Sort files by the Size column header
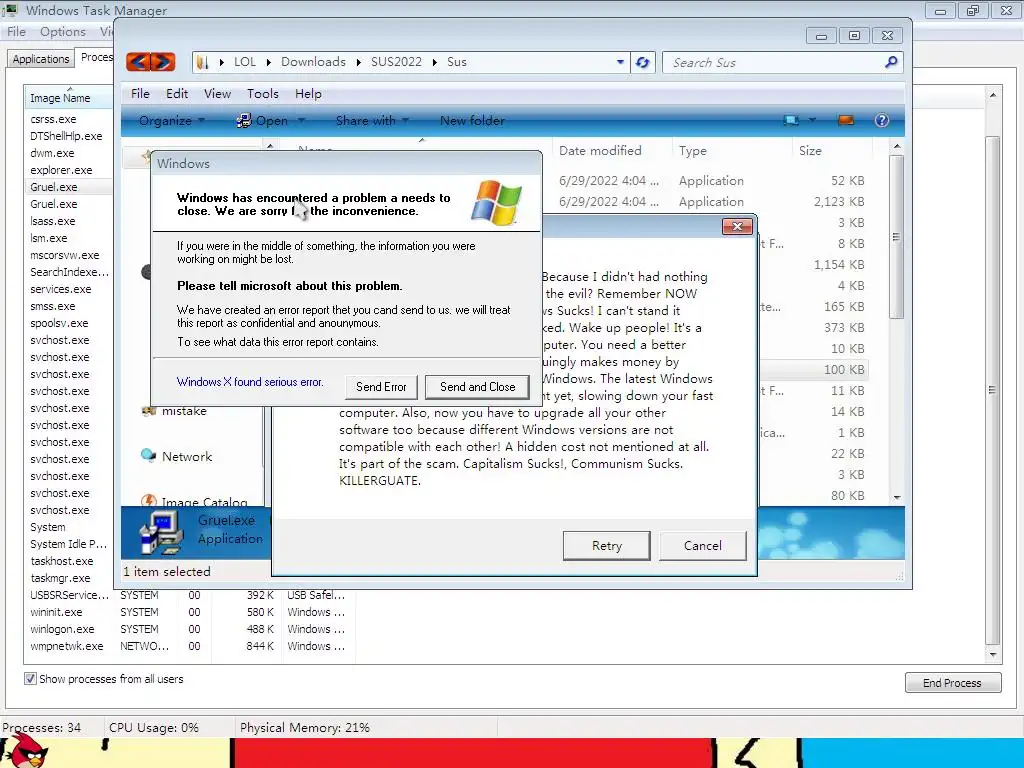The height and width of the screenshot is (768, 1024). pos(831,151)
